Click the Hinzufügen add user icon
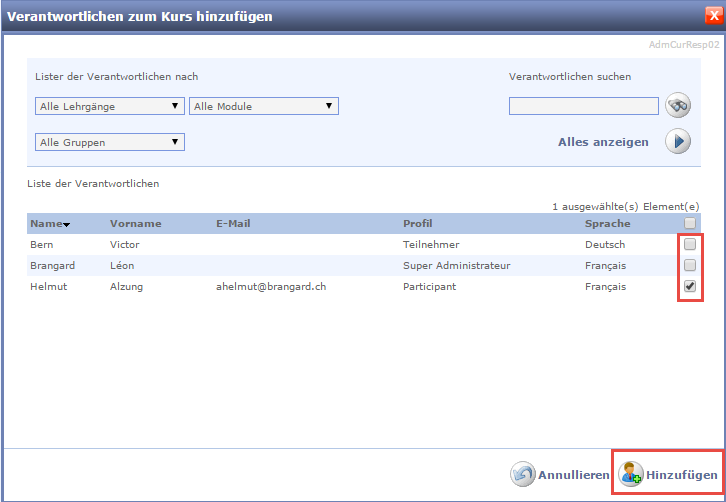Image resolution: width=726 pixels, height=502 pixels. point(631,474)
